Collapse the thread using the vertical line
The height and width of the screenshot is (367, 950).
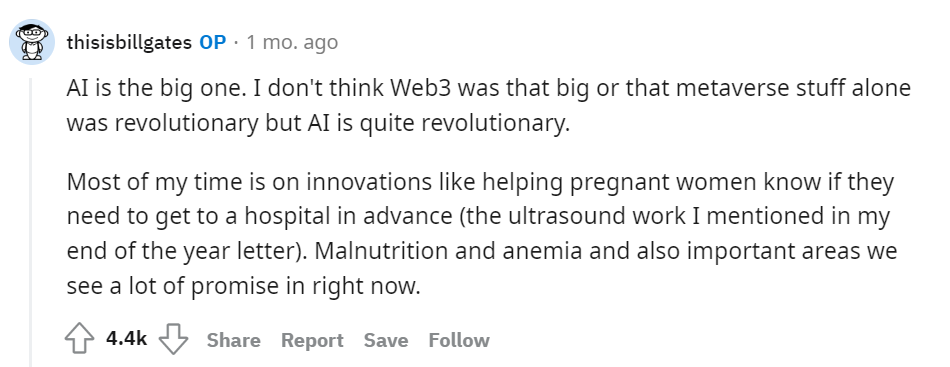click(x=31, y=222)
